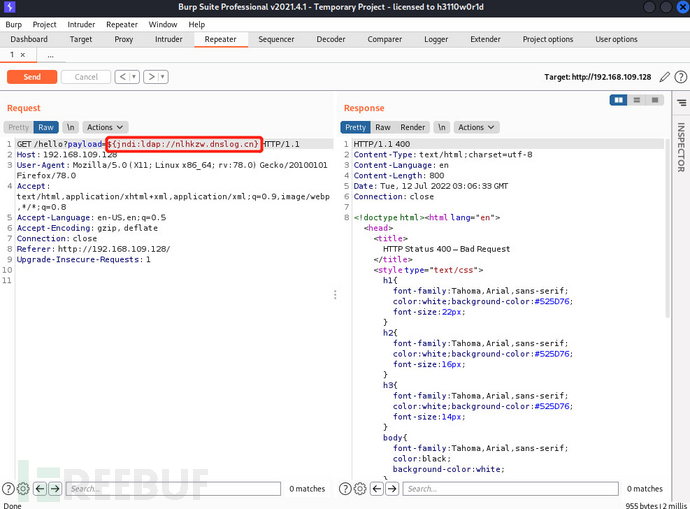
Task: Toggle \n non-printable chars in Request
Action: [70, 127]
